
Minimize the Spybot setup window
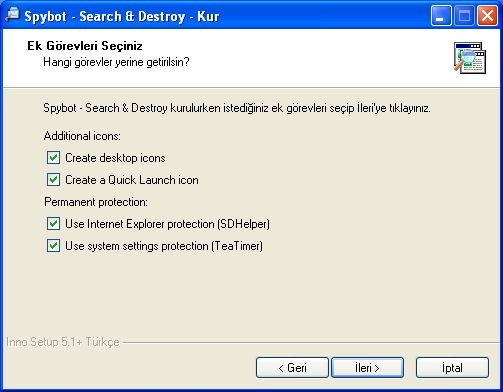point(441,16)
